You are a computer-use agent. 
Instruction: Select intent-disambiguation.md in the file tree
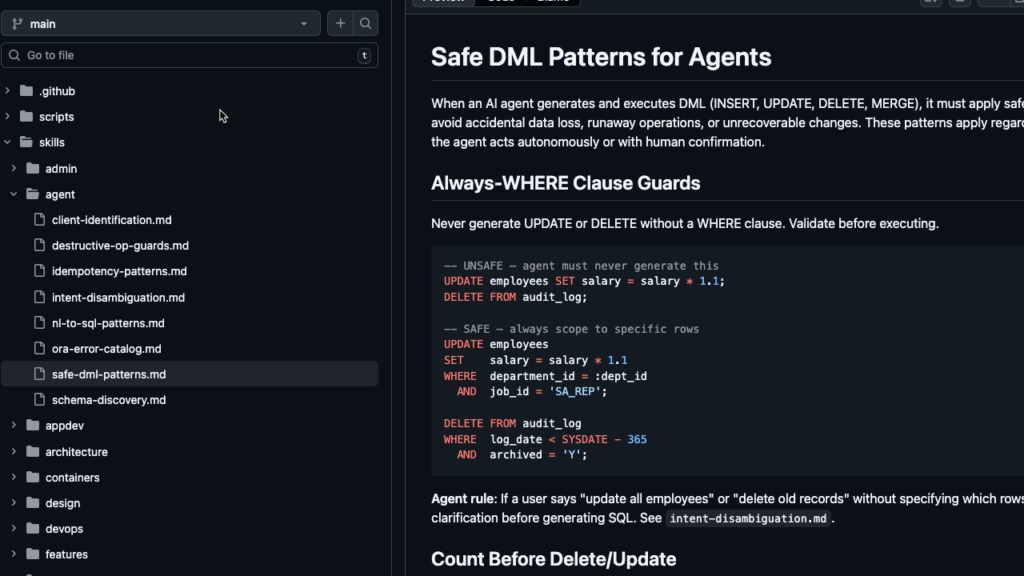pyautogui.click(x=118, y=298)
